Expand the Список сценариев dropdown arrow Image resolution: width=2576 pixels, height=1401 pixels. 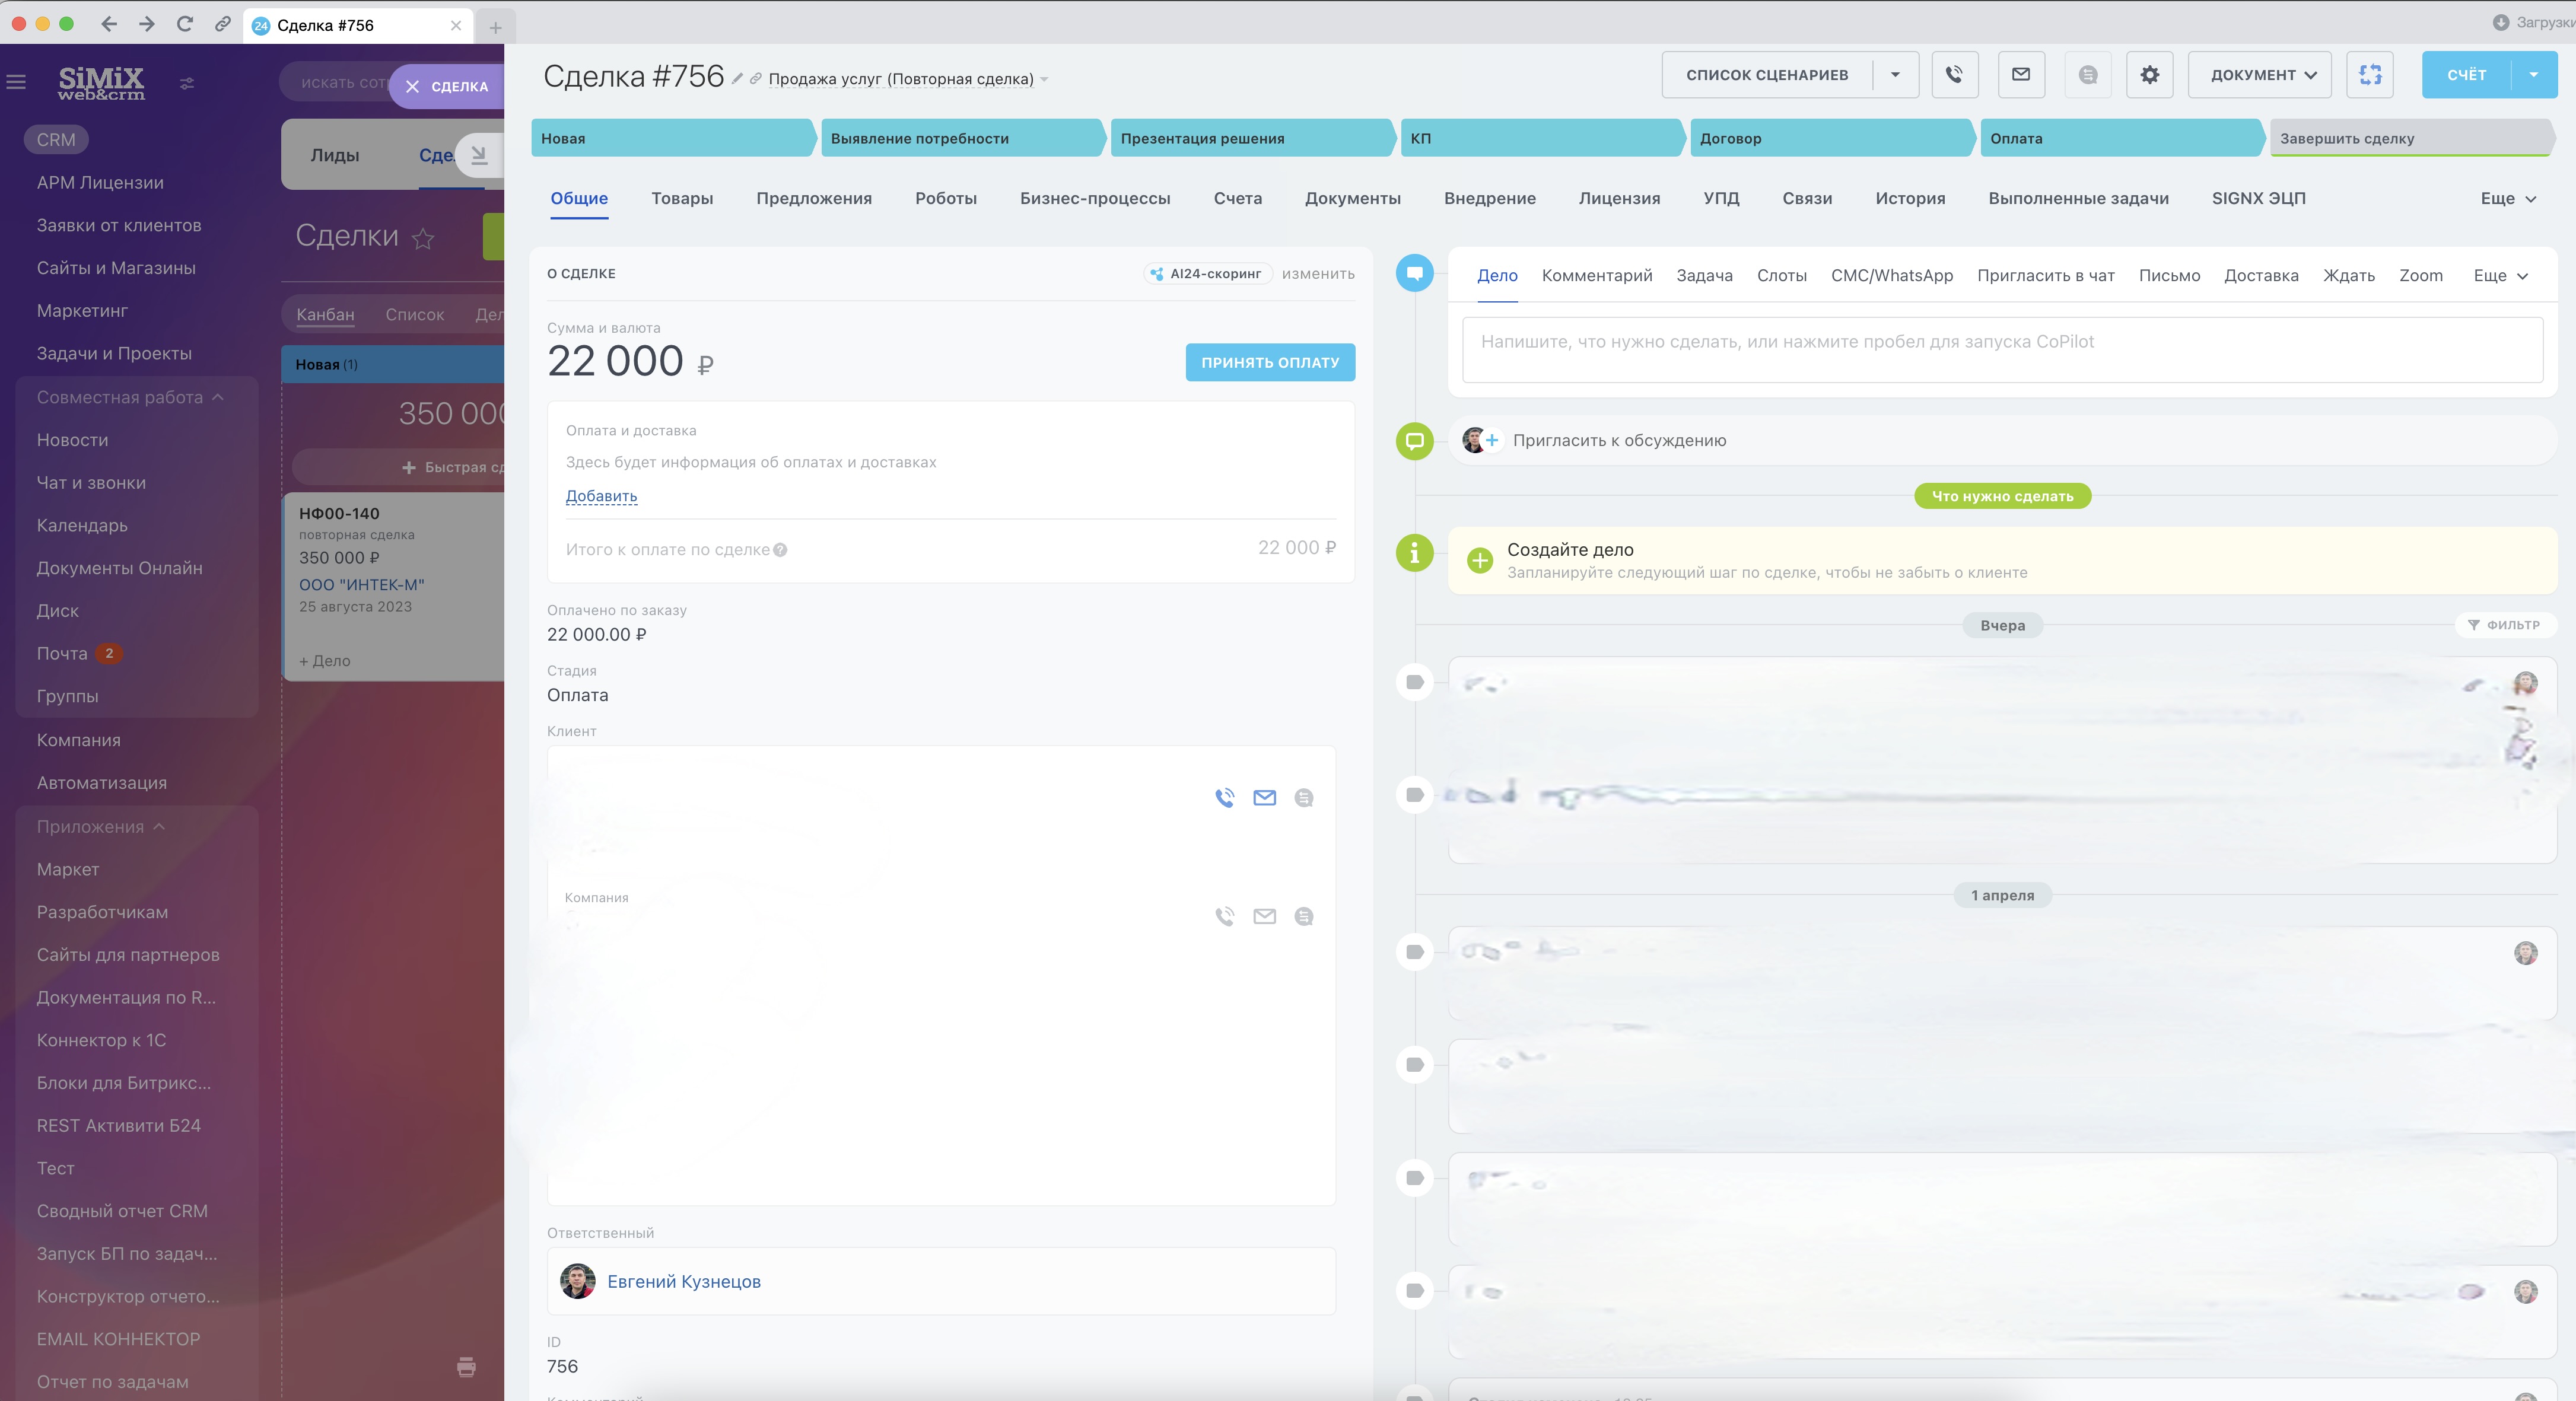click(x=1894, y=75)
